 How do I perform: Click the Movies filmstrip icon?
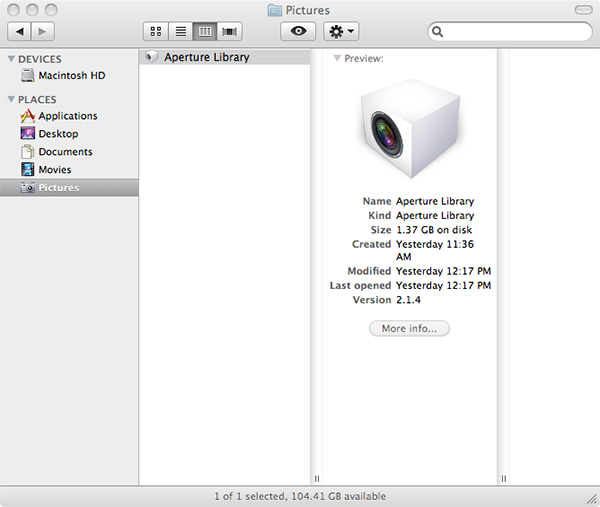coord(28,170)
